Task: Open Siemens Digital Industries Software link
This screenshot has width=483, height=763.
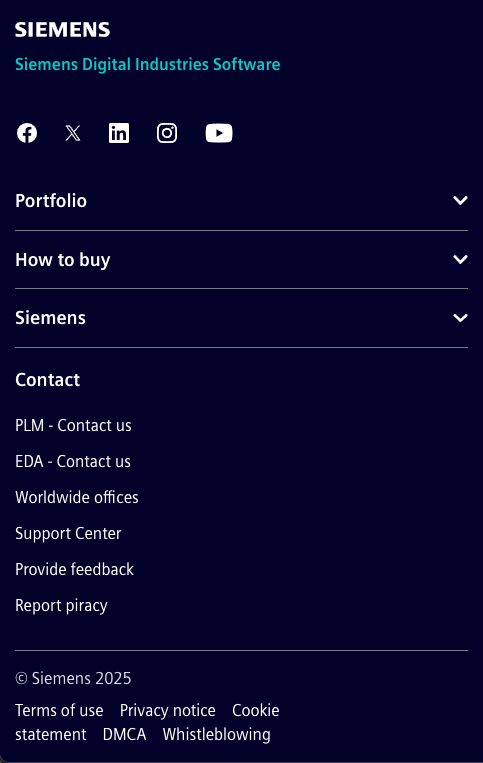Action: (147, 64)
